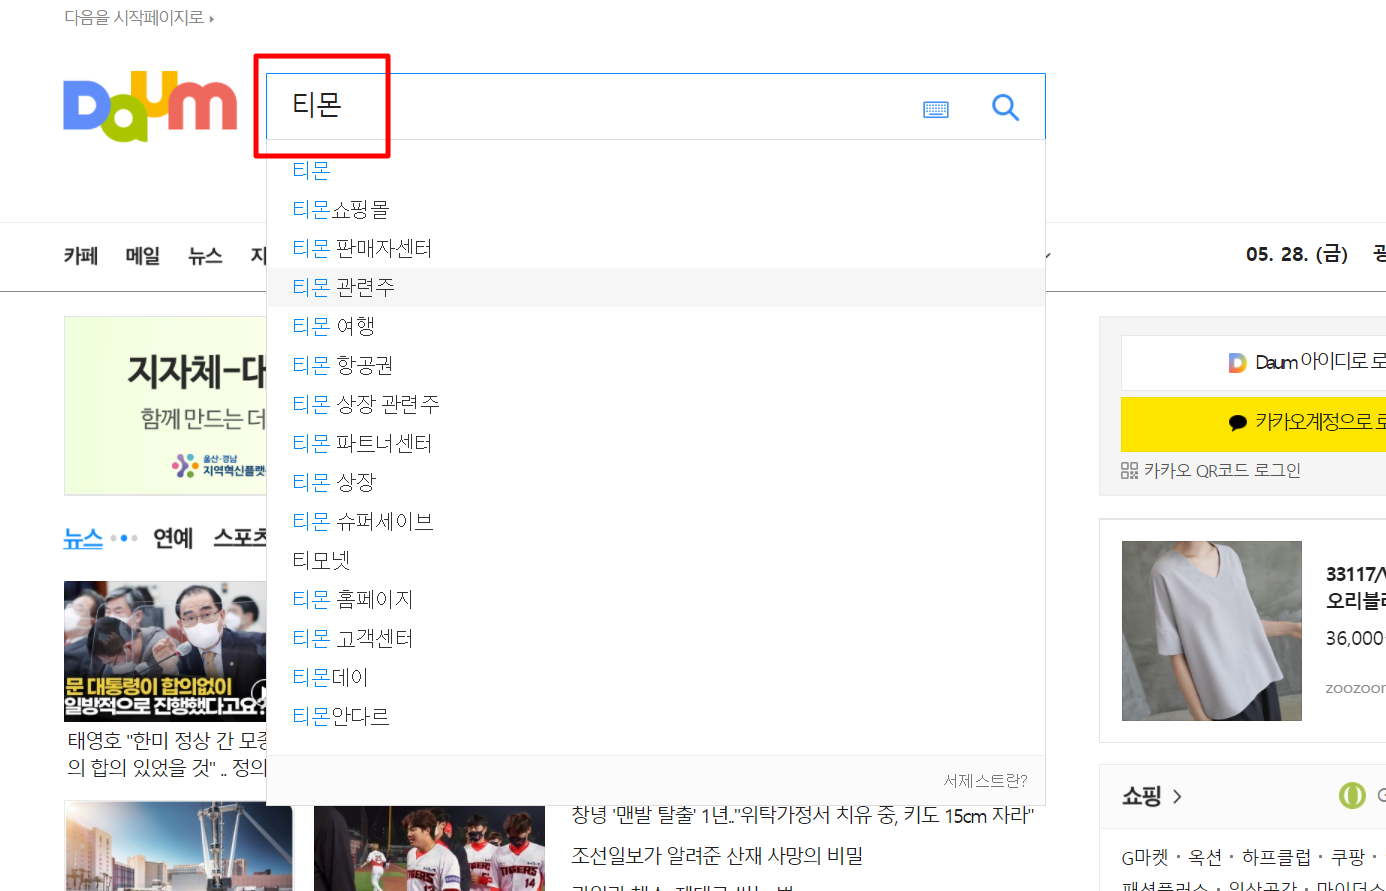1386x891 pixels.
Task: Click the date 05. 28. (금)
Action: [x=1297, y=254]
